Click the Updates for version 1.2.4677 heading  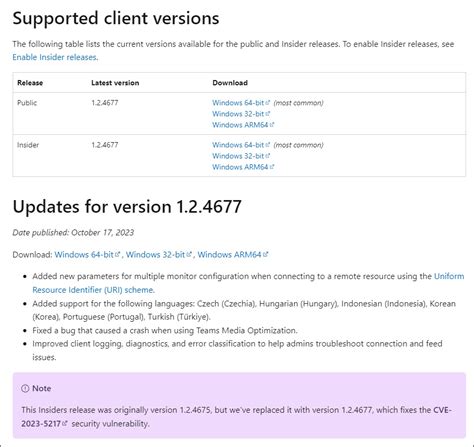coord(127,207)
